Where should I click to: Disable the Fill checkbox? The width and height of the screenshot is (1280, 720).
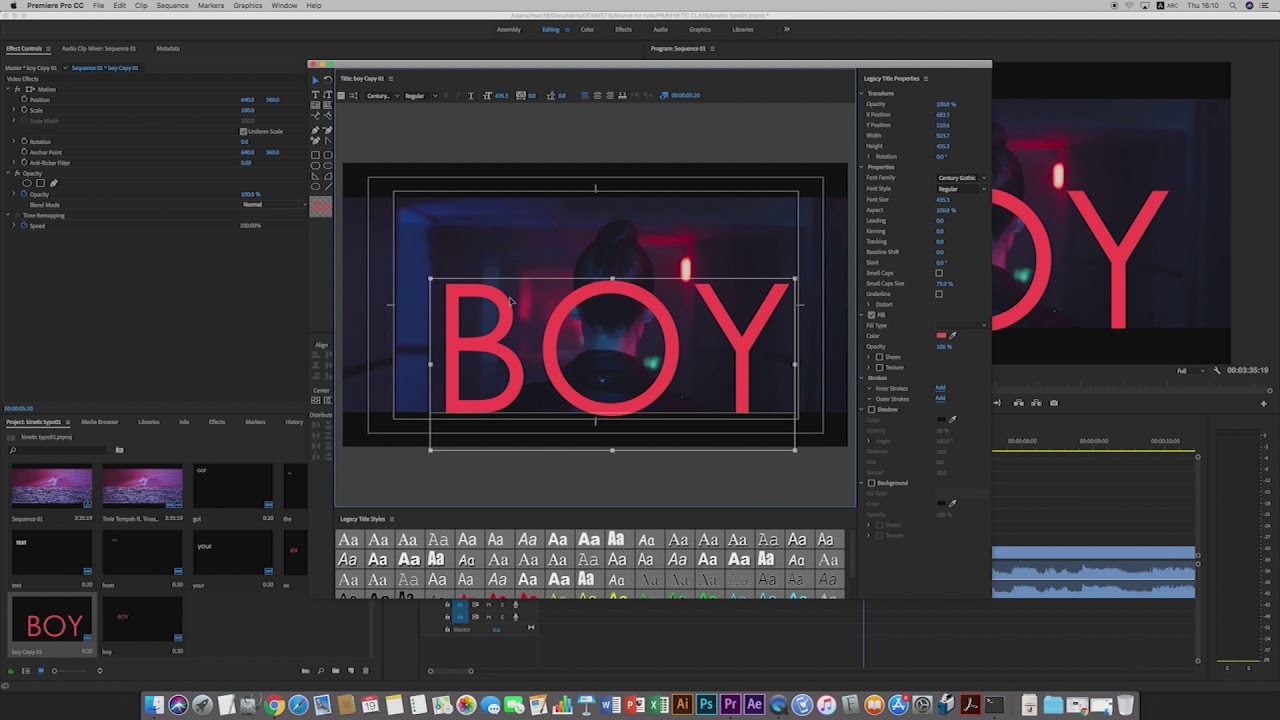(x=871, y=315)
